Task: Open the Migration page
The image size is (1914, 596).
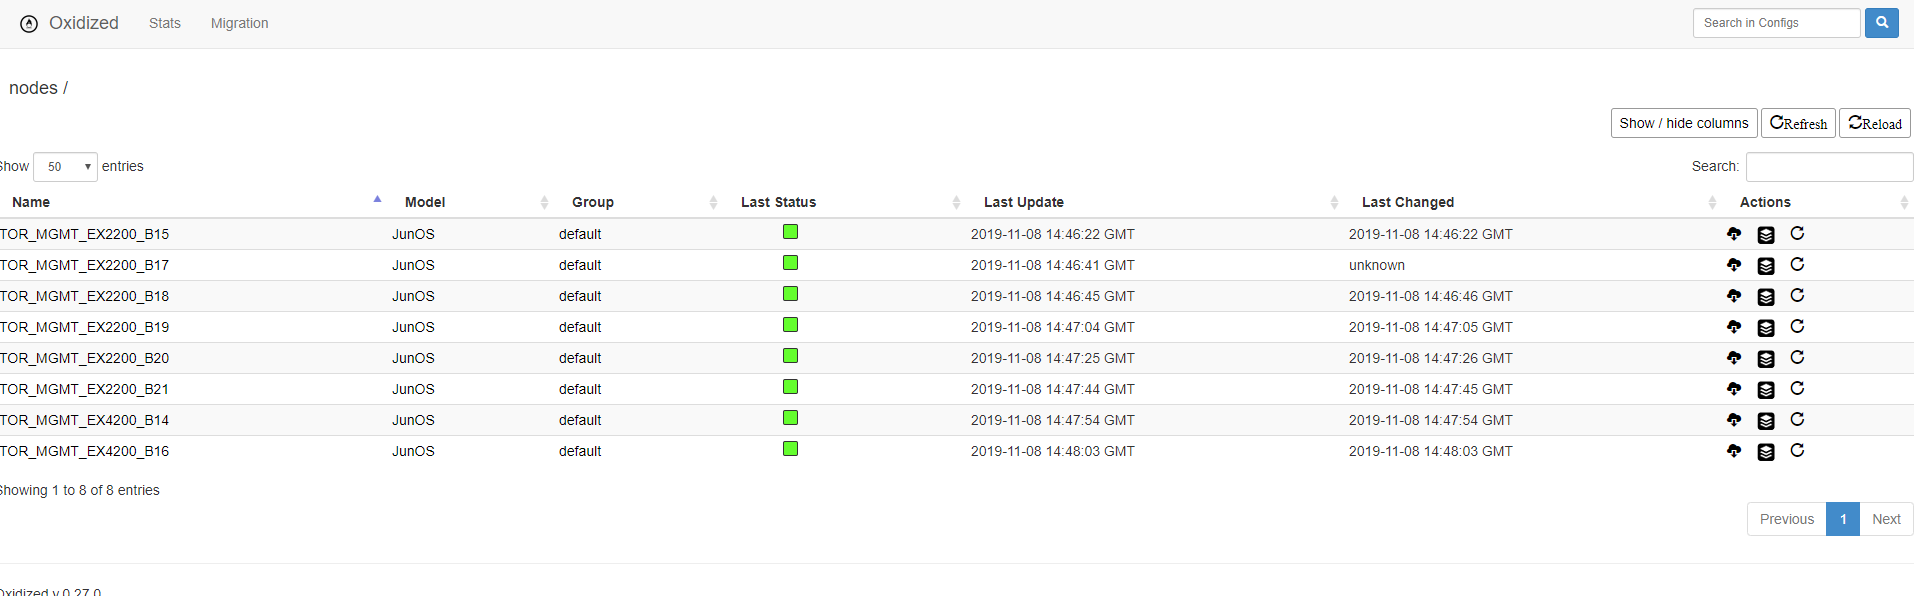Action: point(239,23)
